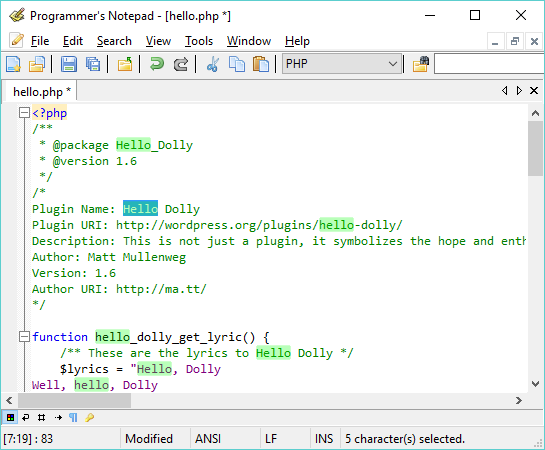Click the 'Well, hello, Dolly' line
This screenshot has width=545, height=450.
95,385
